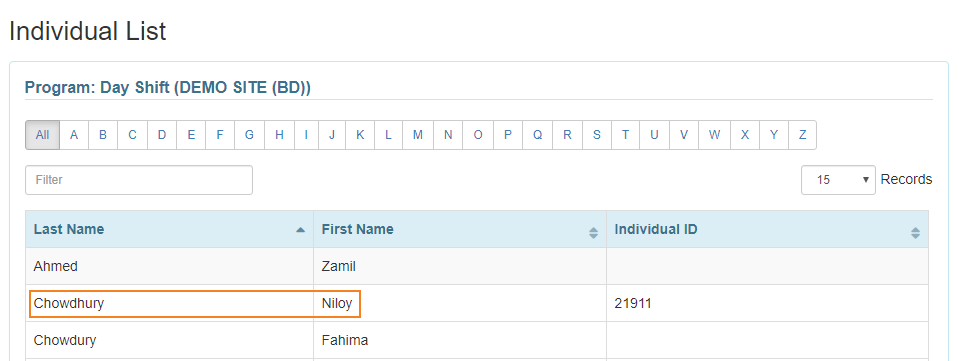Open Chowdury Fahima row
959x361 pixels.
point(477,340)
